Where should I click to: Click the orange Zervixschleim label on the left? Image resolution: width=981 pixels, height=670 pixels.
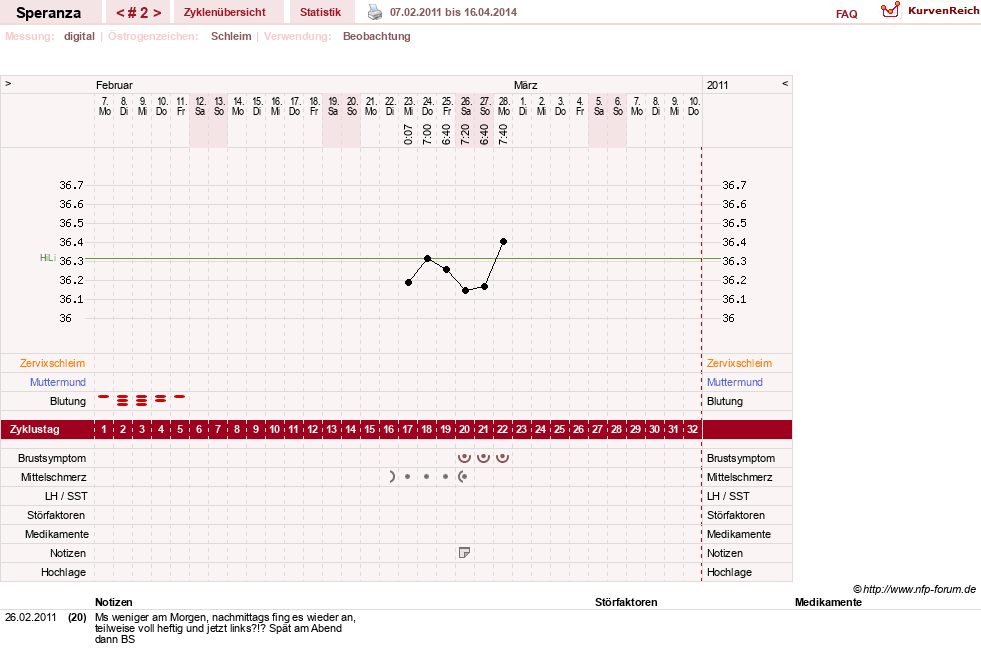coord(53,363)
